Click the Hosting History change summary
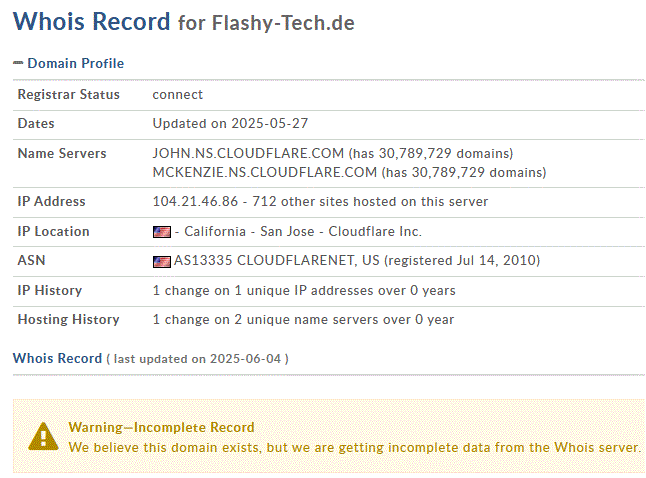 [x=303, y=320]
